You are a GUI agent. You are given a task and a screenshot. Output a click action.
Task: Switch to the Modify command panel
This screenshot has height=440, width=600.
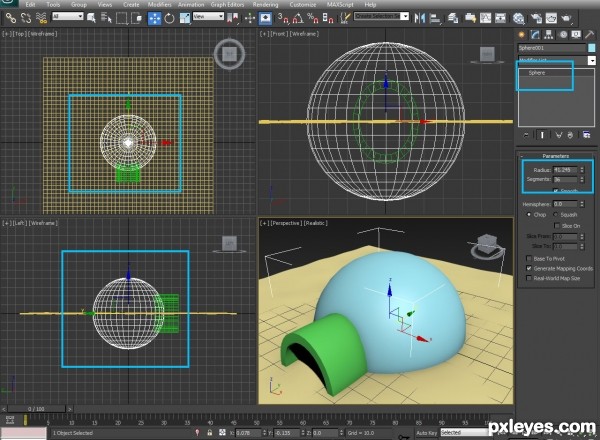point(535,35)
